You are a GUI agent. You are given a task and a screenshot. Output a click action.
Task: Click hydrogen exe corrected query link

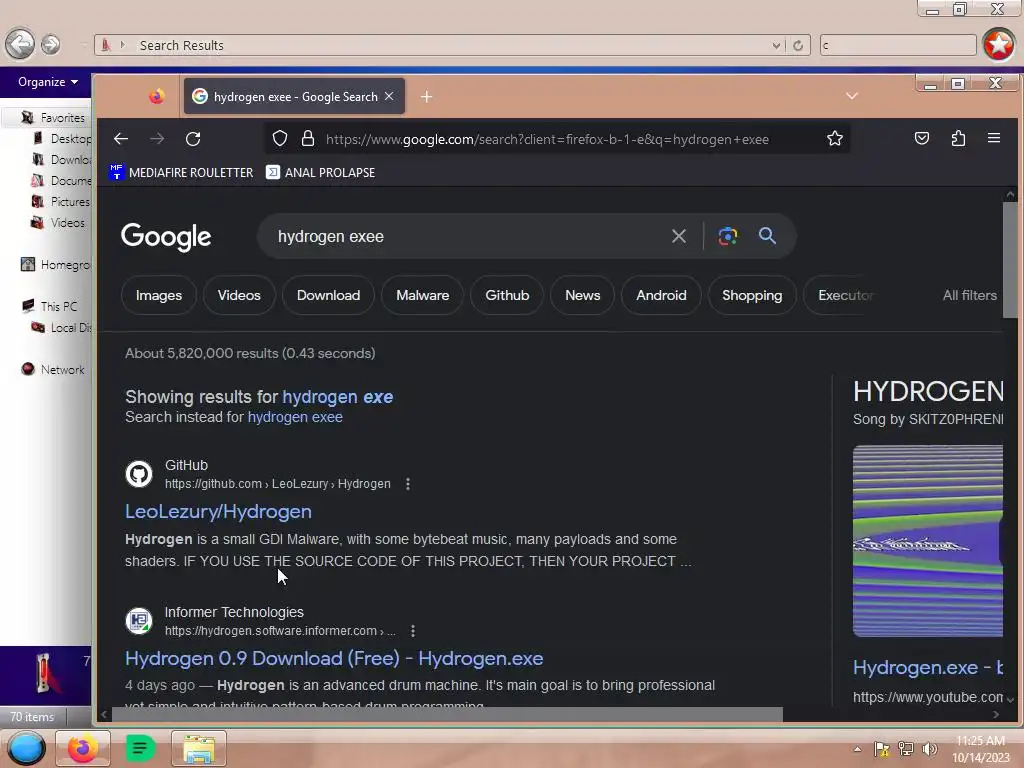coord(338,397)
